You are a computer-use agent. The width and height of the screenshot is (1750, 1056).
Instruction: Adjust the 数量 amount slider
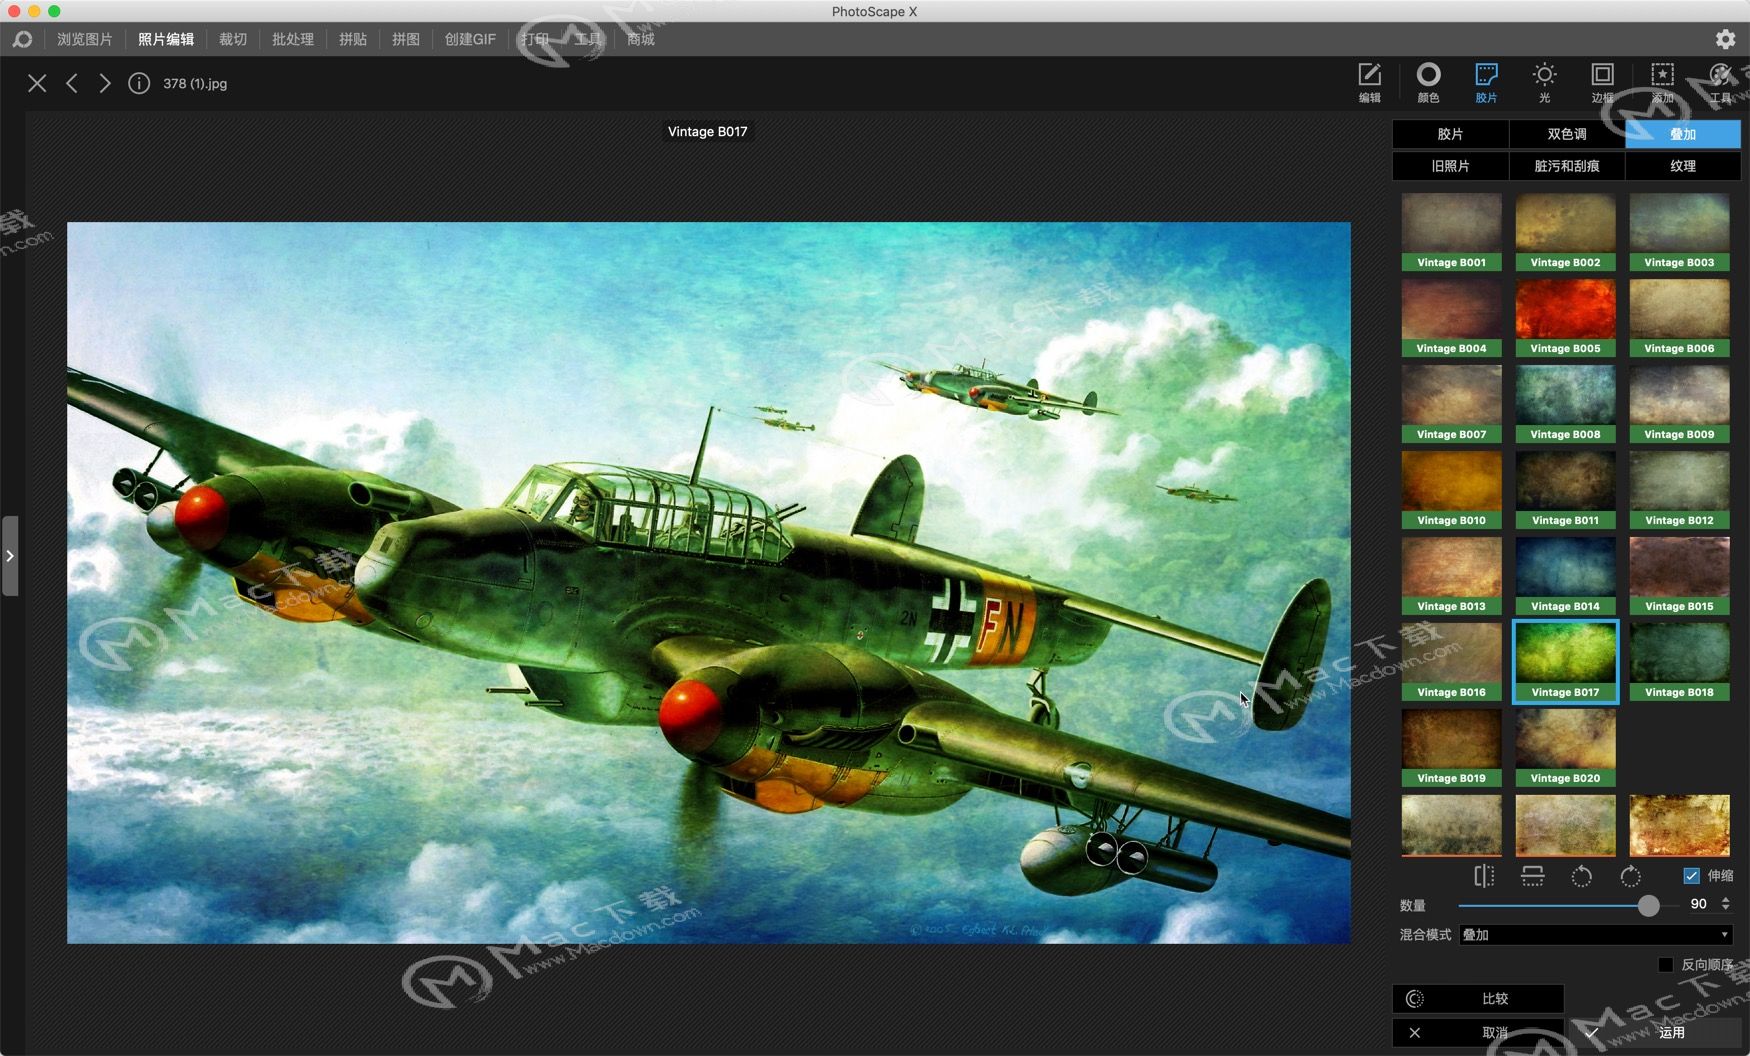pos(1649,905)
